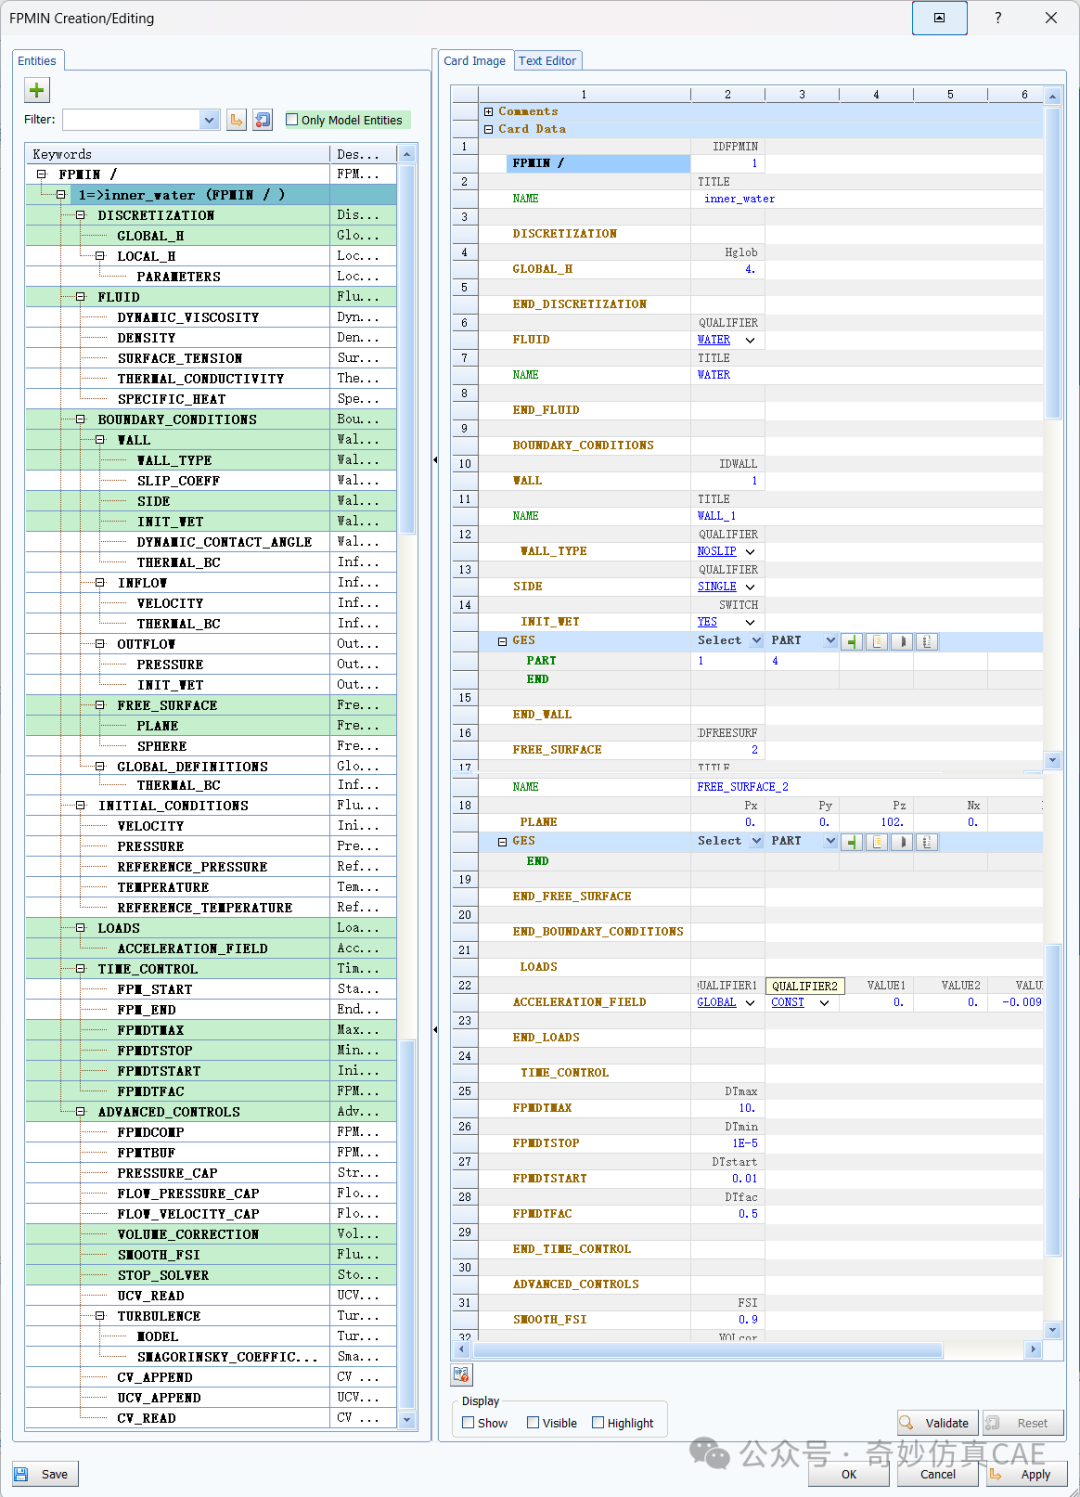
Task: Click the third tool icon in first GES row
Action: [x=902, y=642]
